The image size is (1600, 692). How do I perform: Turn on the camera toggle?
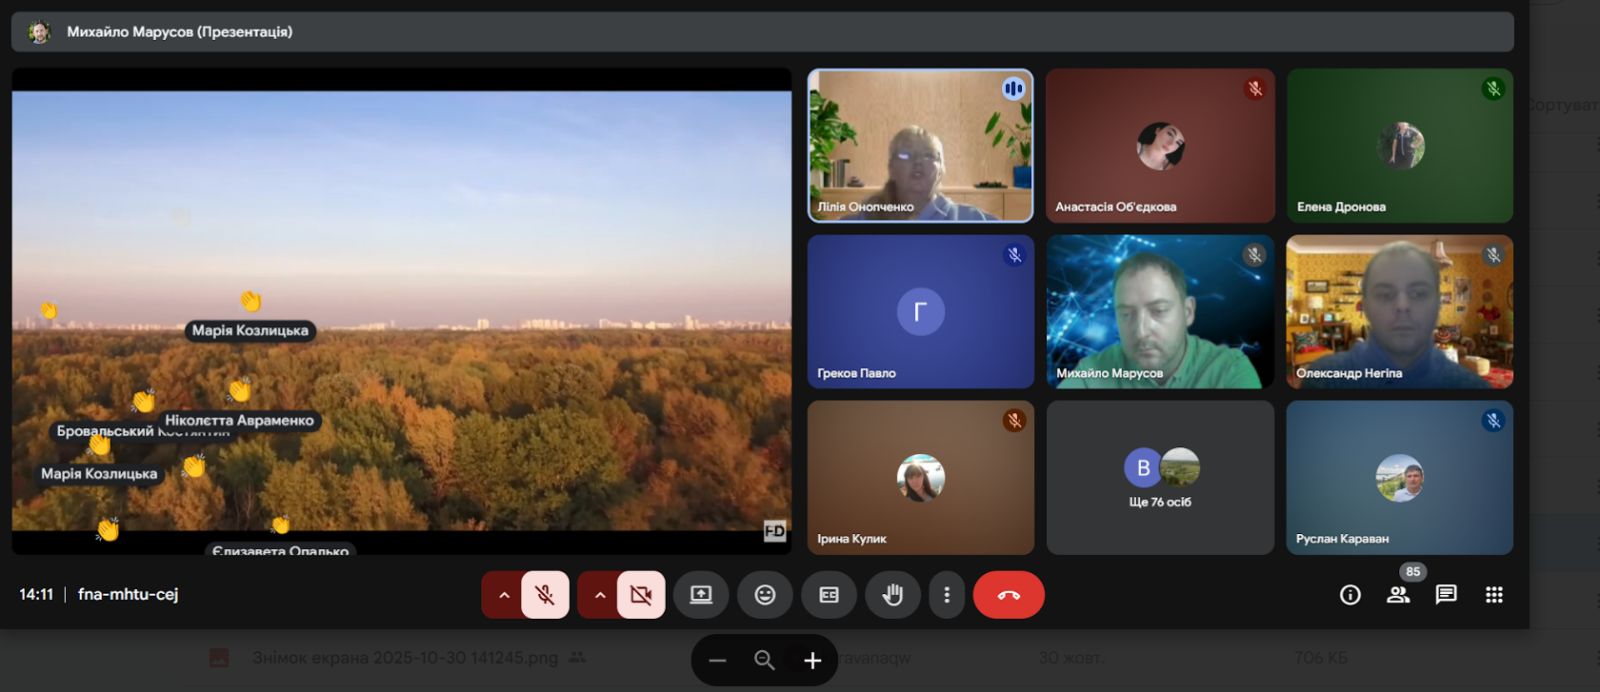tap(641, 595)
